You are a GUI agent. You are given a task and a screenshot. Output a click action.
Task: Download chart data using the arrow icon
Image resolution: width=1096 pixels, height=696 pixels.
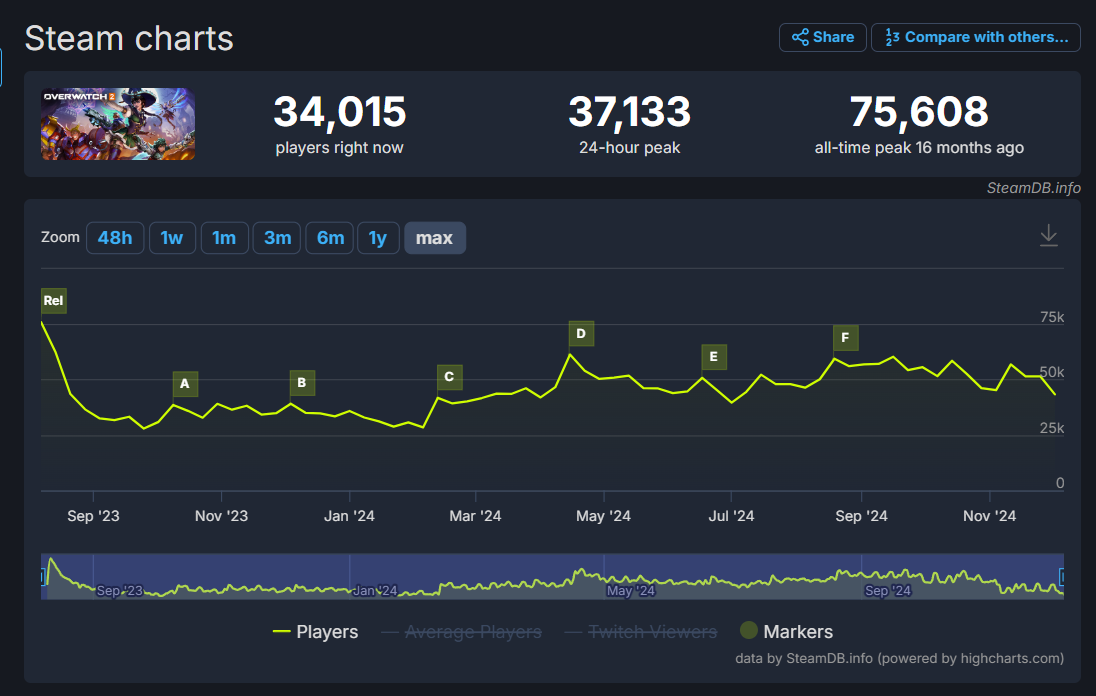click(x=1048, y=235)
